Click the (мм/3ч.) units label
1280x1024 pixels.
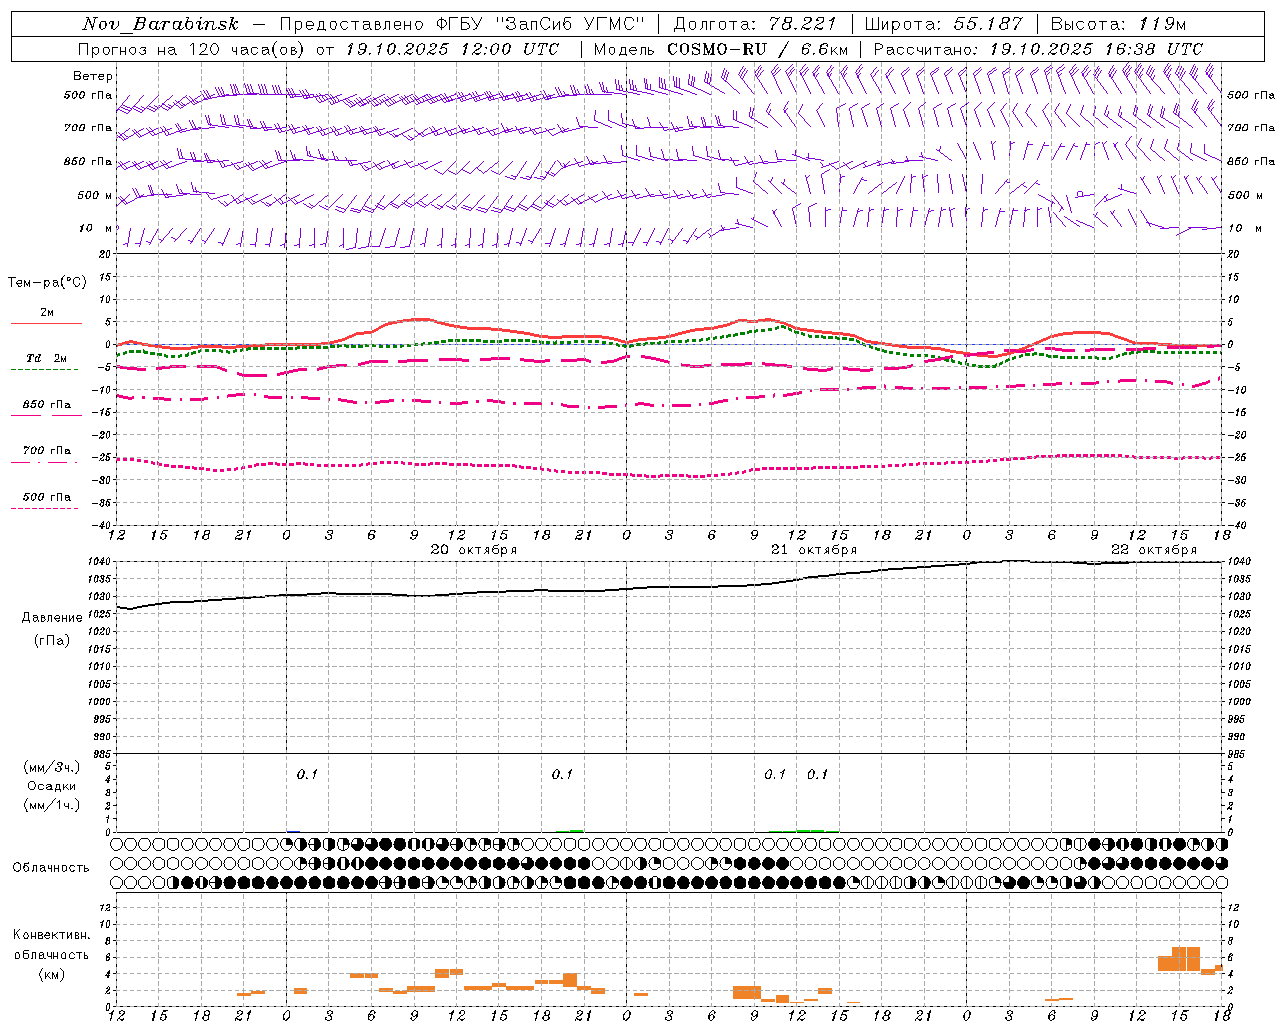point(52,767)
